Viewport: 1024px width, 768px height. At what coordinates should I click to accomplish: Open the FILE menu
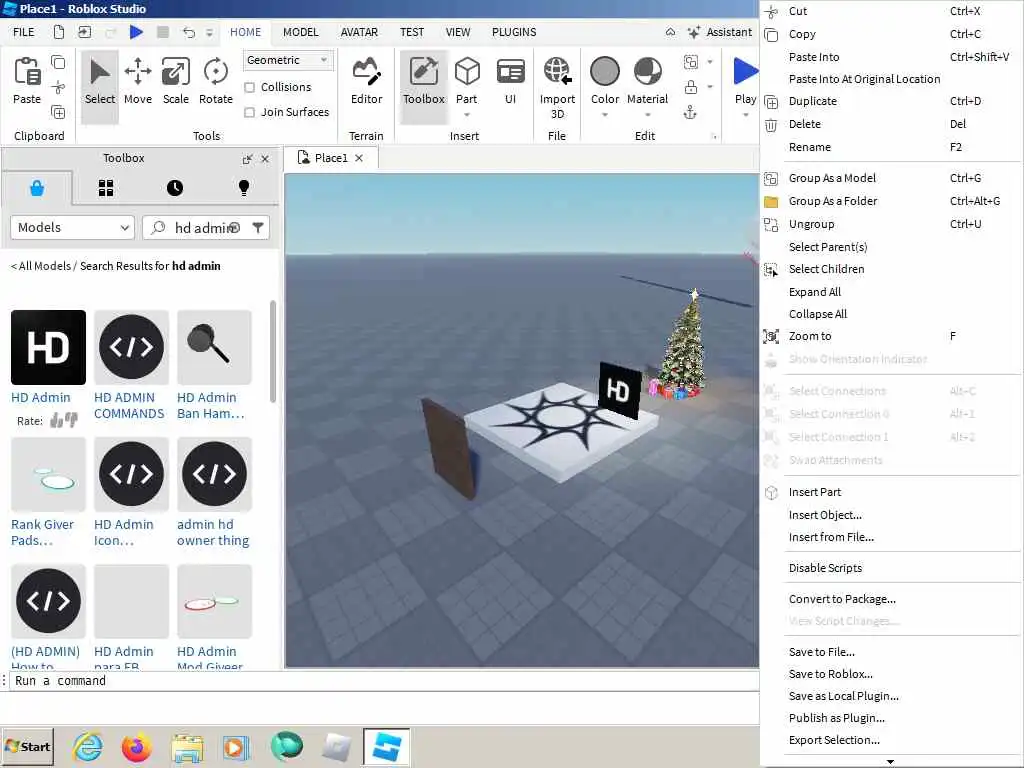click(x=24, y=32)
